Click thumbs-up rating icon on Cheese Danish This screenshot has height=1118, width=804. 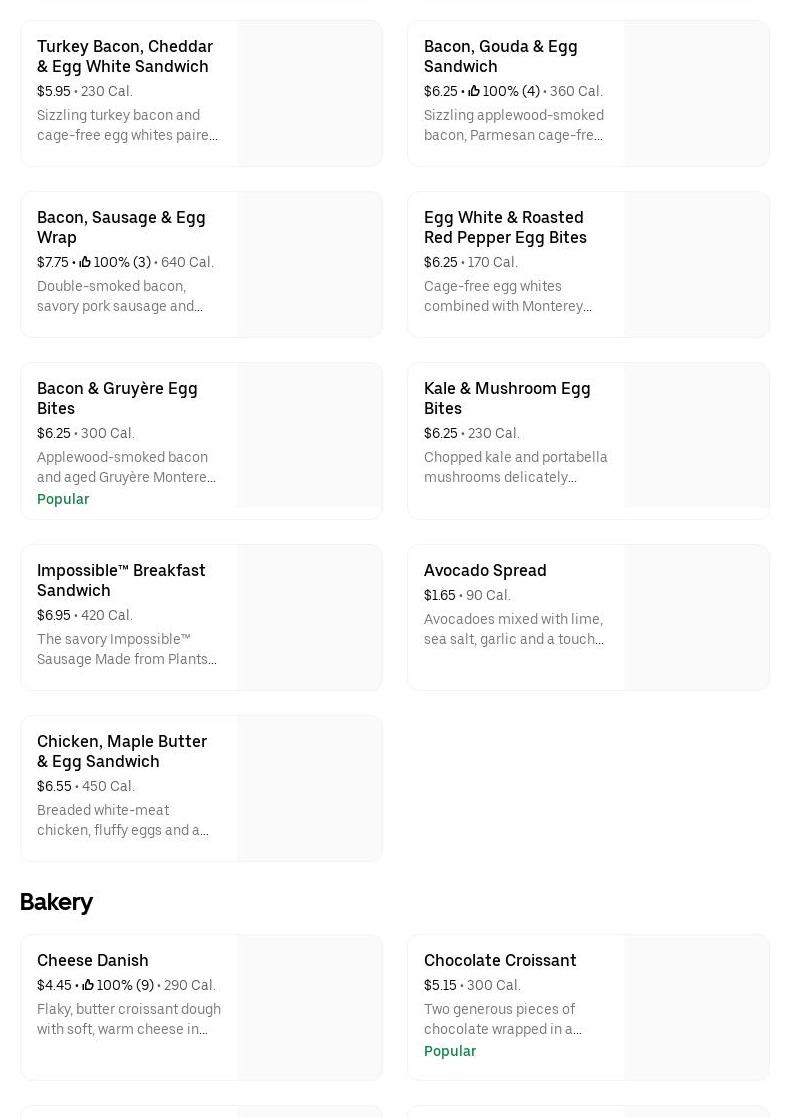[88, 985]
